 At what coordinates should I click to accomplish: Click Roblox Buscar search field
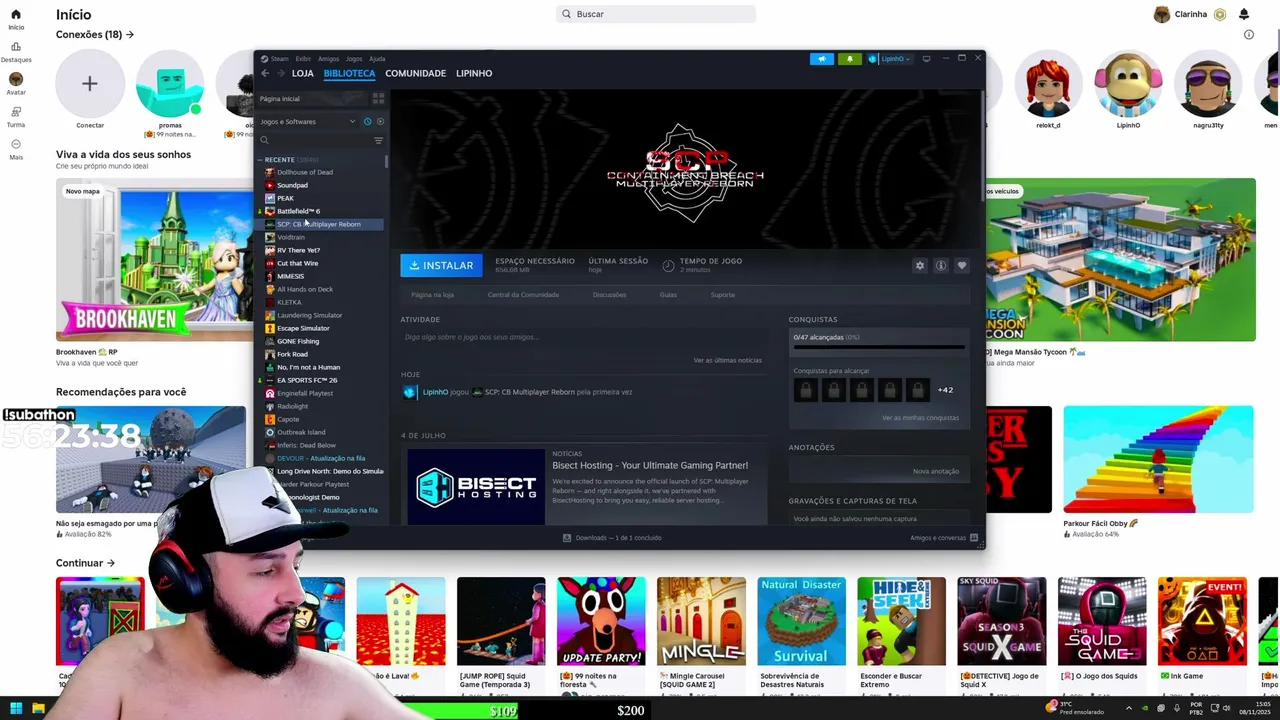656,14
